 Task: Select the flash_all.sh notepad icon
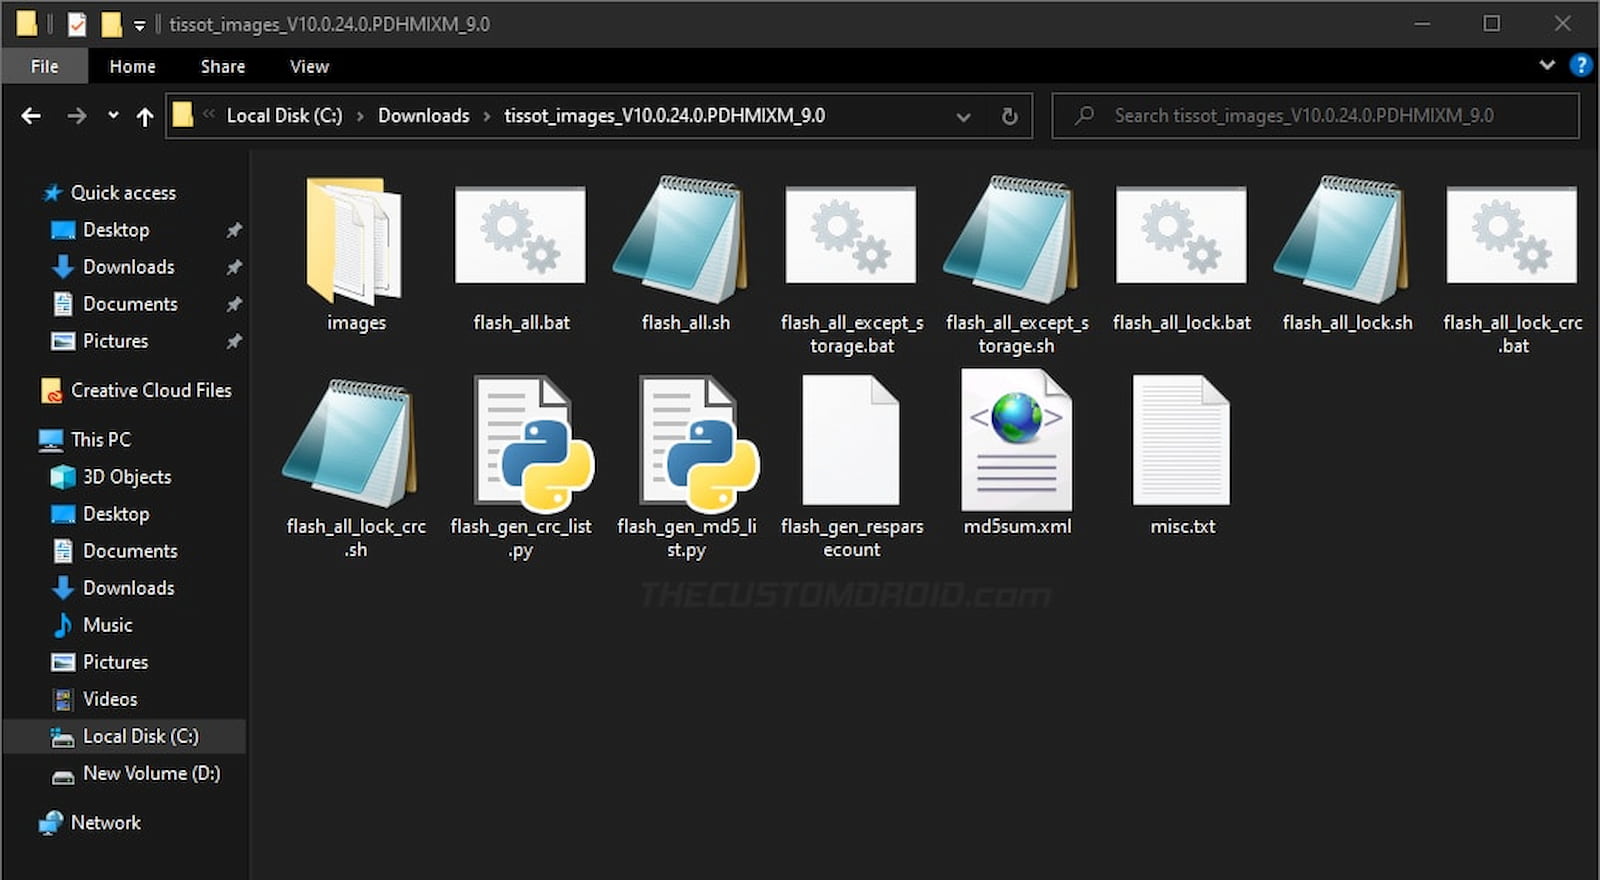point(685,240)
